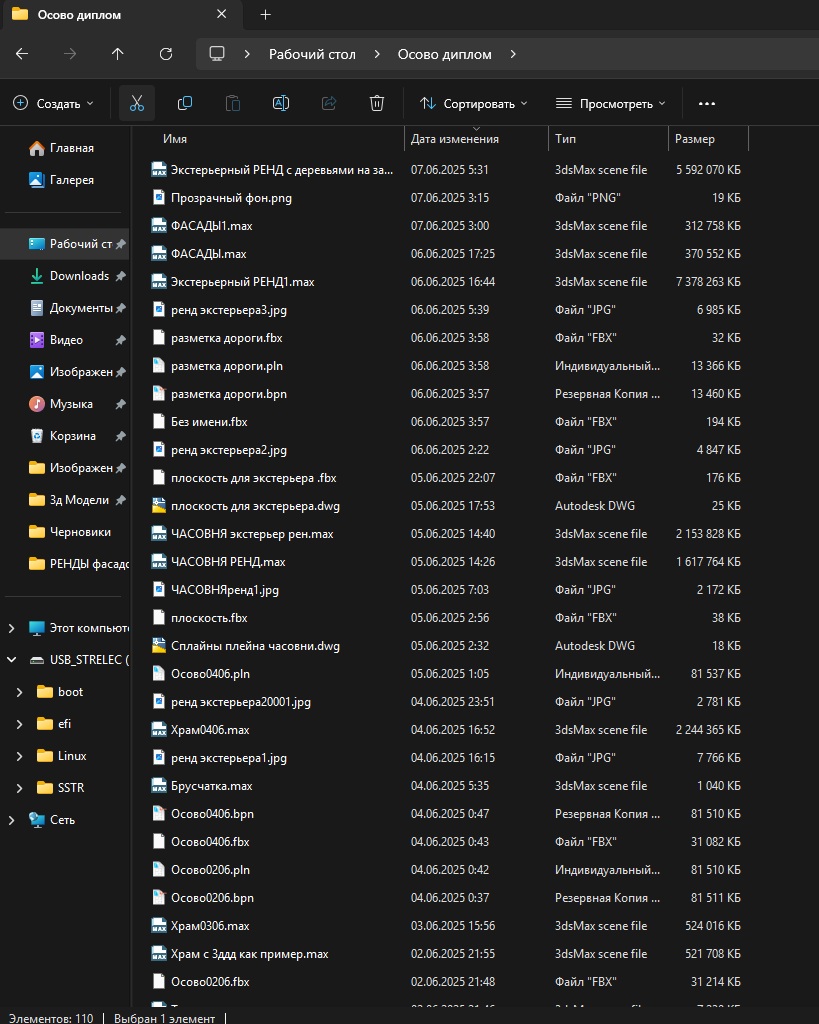The height and width of the screenshot is (1024, 819).
Task: Select Рабочий стол in the sidebar
Action: point(65,244)
